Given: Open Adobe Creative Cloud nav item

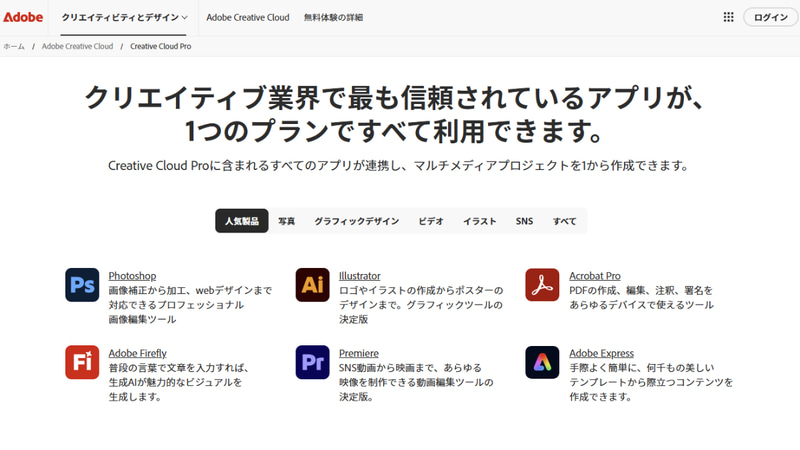Looking at the screenshot, I should [248, 17].
